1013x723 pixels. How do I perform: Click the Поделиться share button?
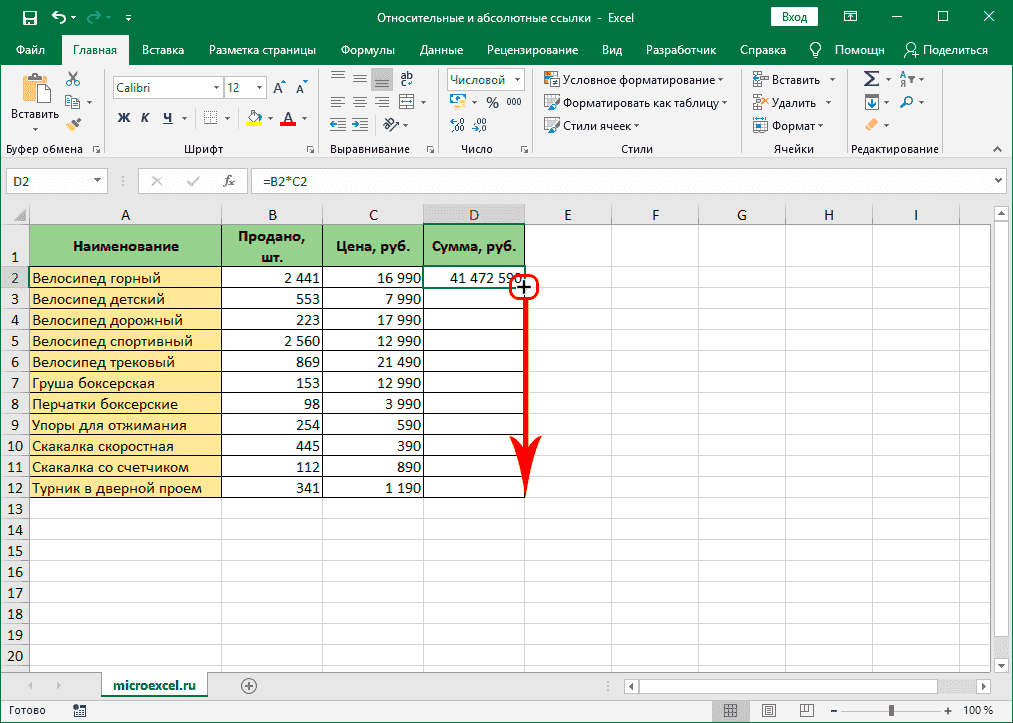tap(946, 50)
